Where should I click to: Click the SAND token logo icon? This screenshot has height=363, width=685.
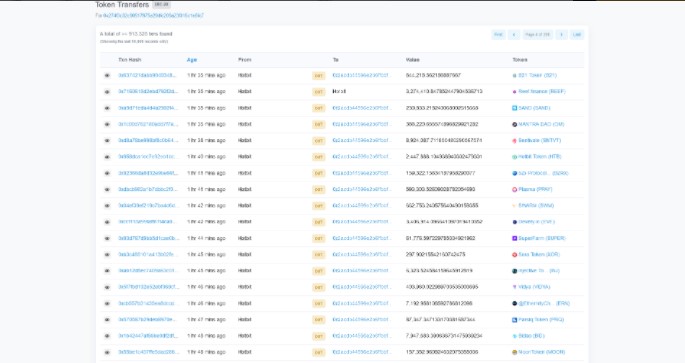515,108
